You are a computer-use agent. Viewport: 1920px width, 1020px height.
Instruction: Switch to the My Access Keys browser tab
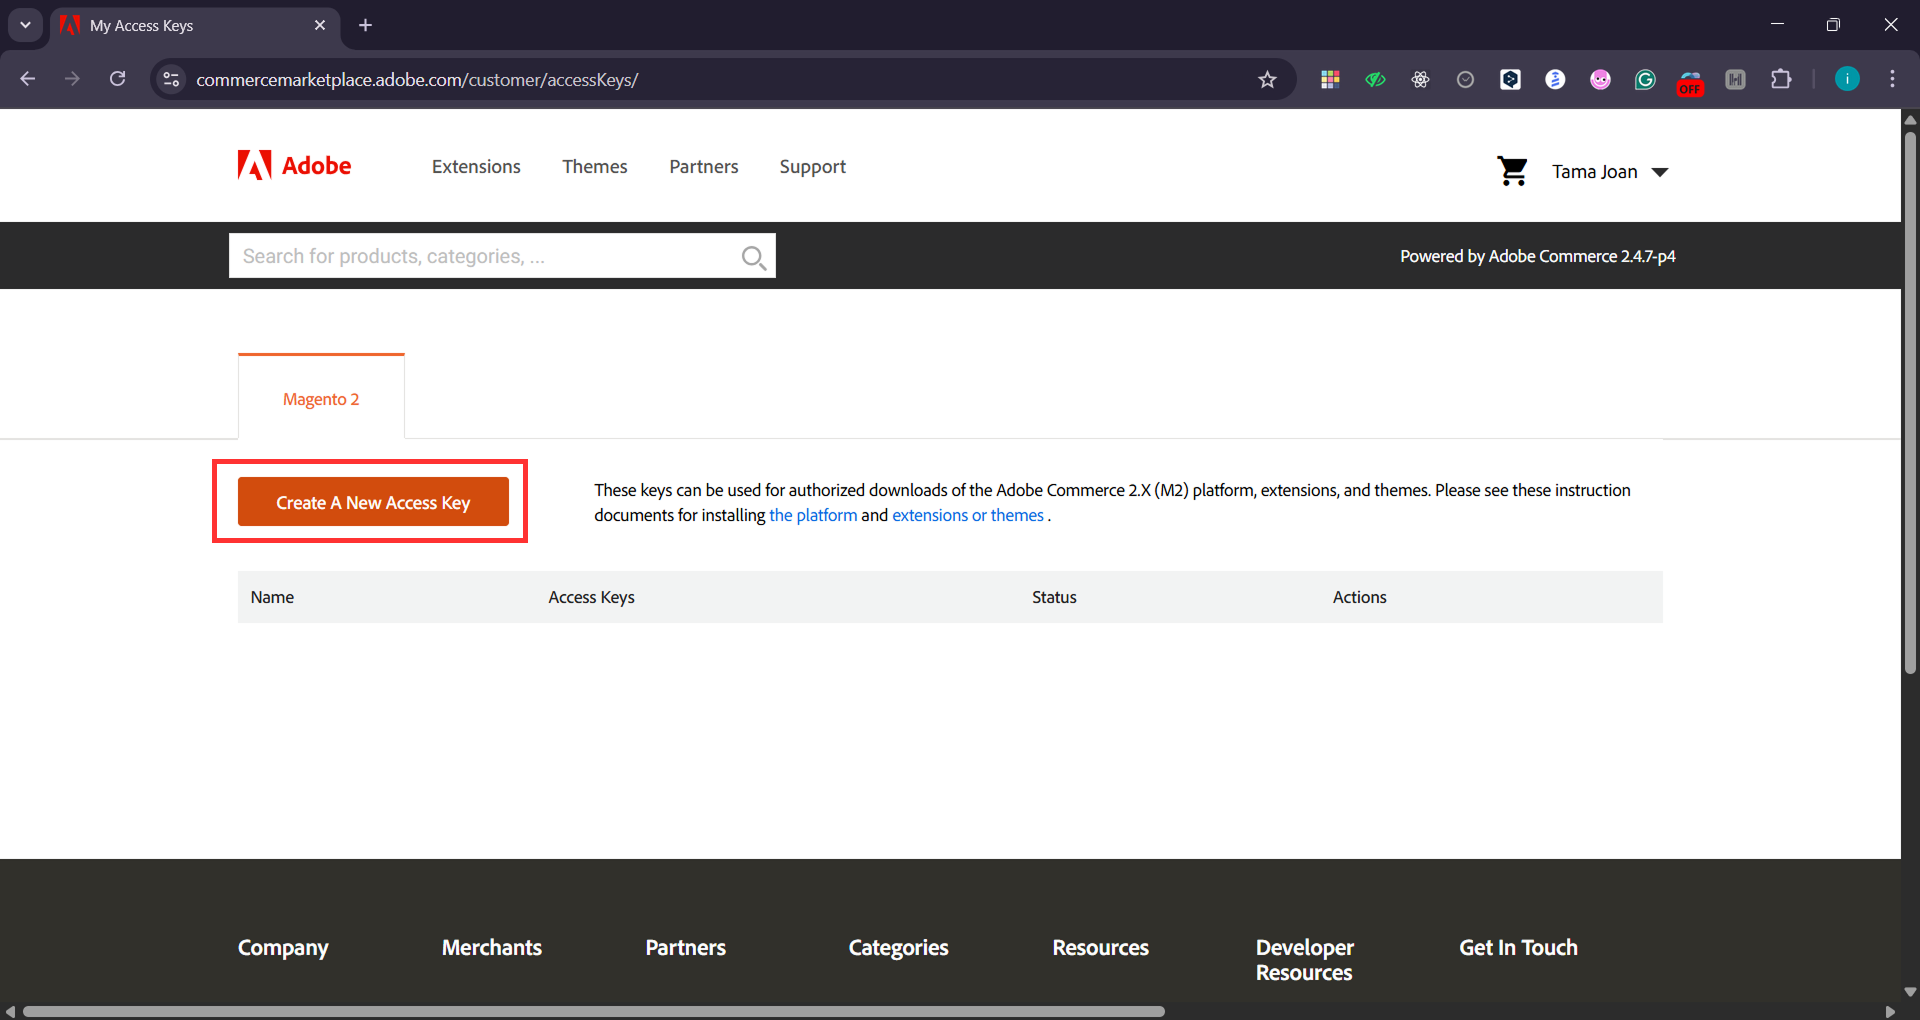pos(195,25)
